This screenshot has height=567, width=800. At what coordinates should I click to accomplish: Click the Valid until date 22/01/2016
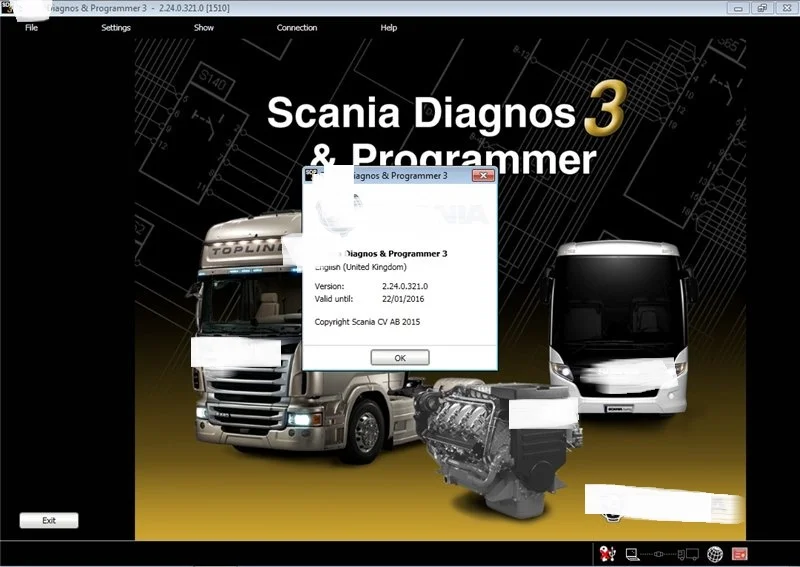tap(403, 299)
